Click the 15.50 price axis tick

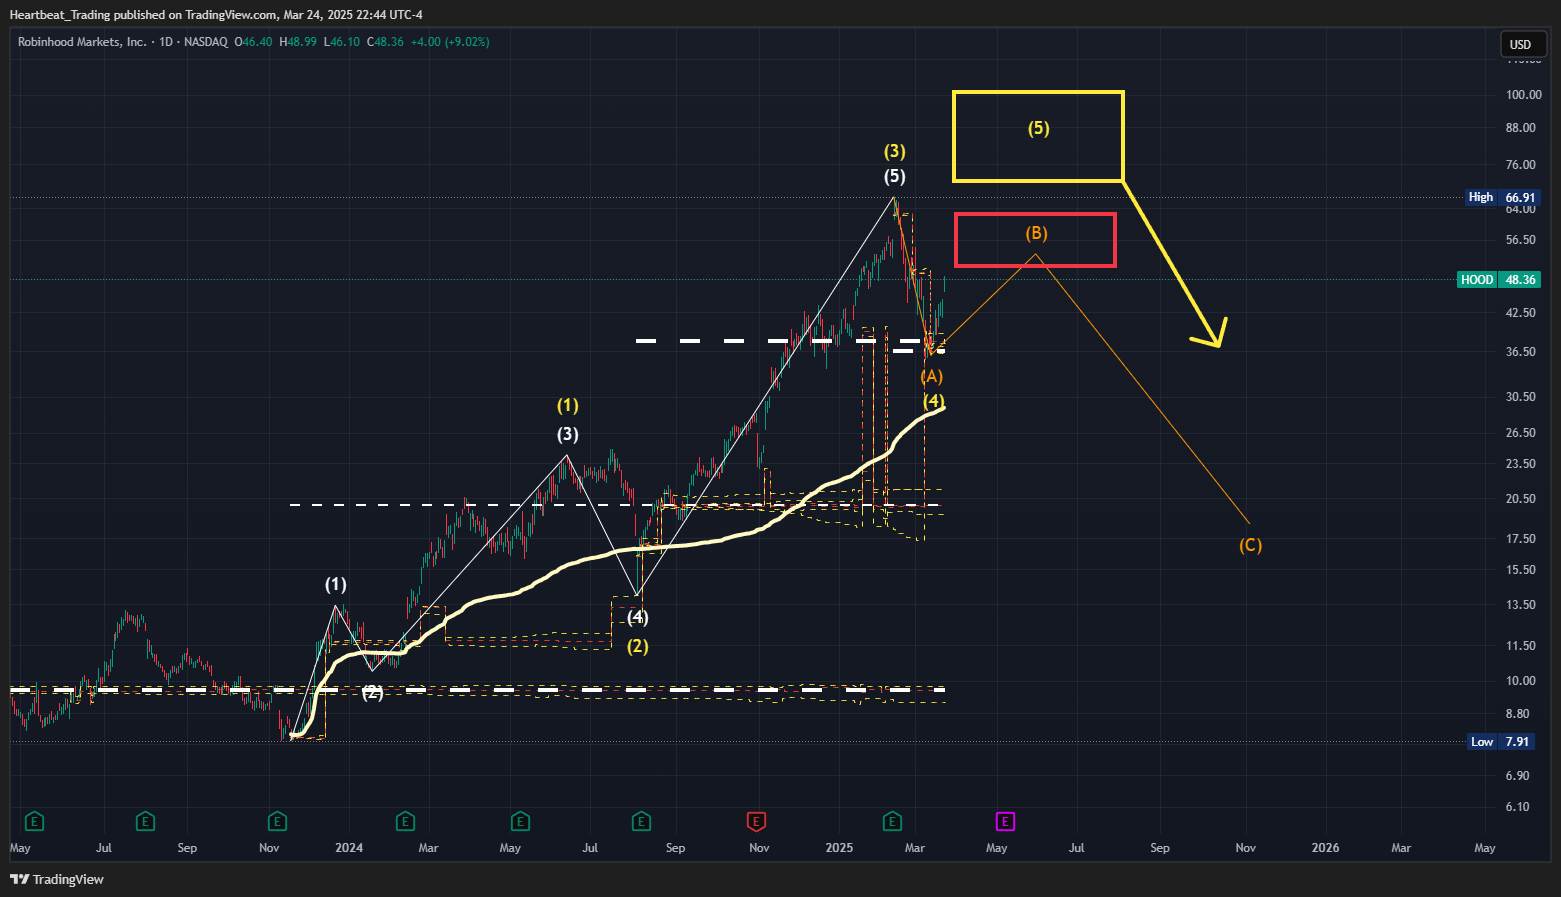click(1521, 570)
